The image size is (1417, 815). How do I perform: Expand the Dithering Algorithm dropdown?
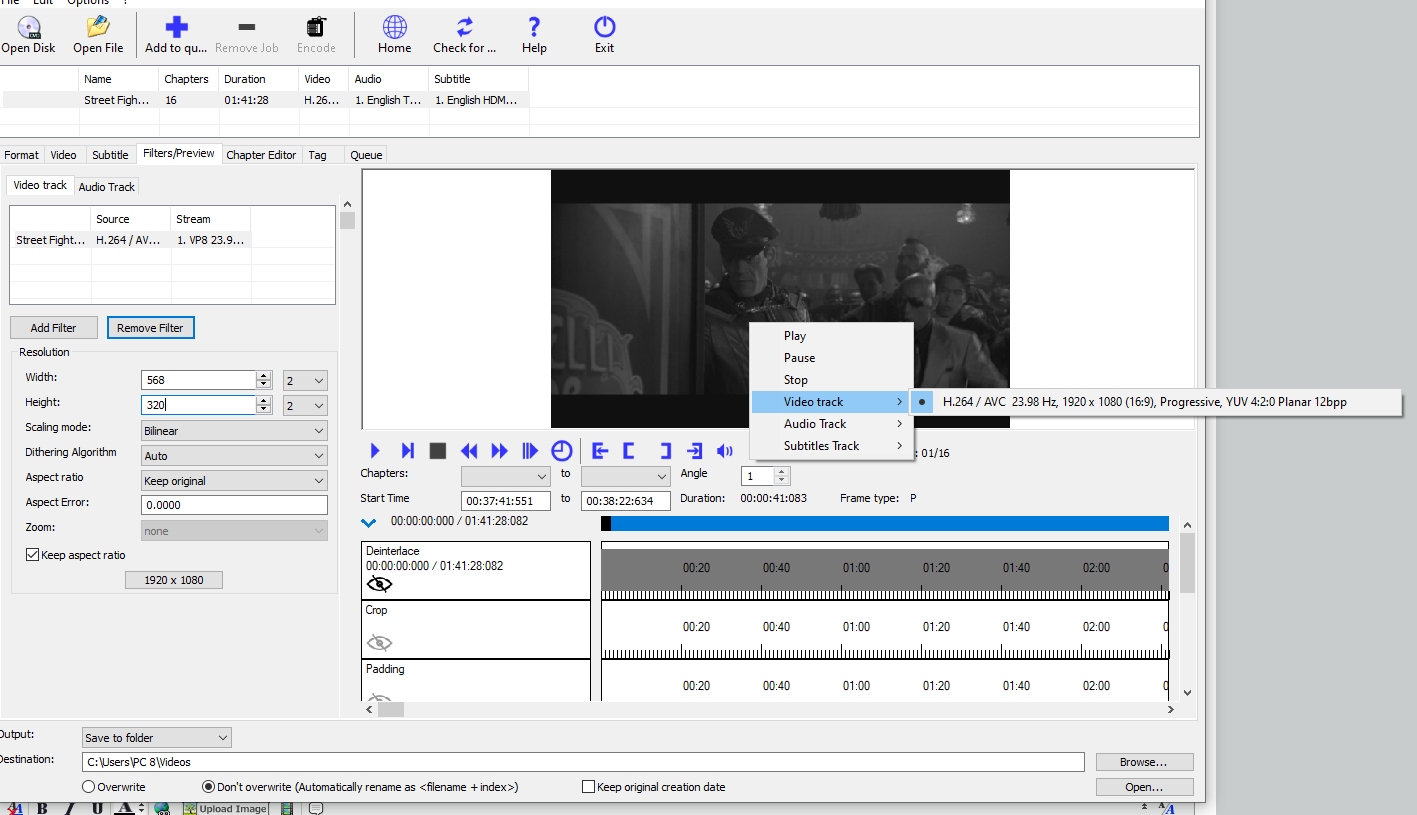[x=234, y=456]
